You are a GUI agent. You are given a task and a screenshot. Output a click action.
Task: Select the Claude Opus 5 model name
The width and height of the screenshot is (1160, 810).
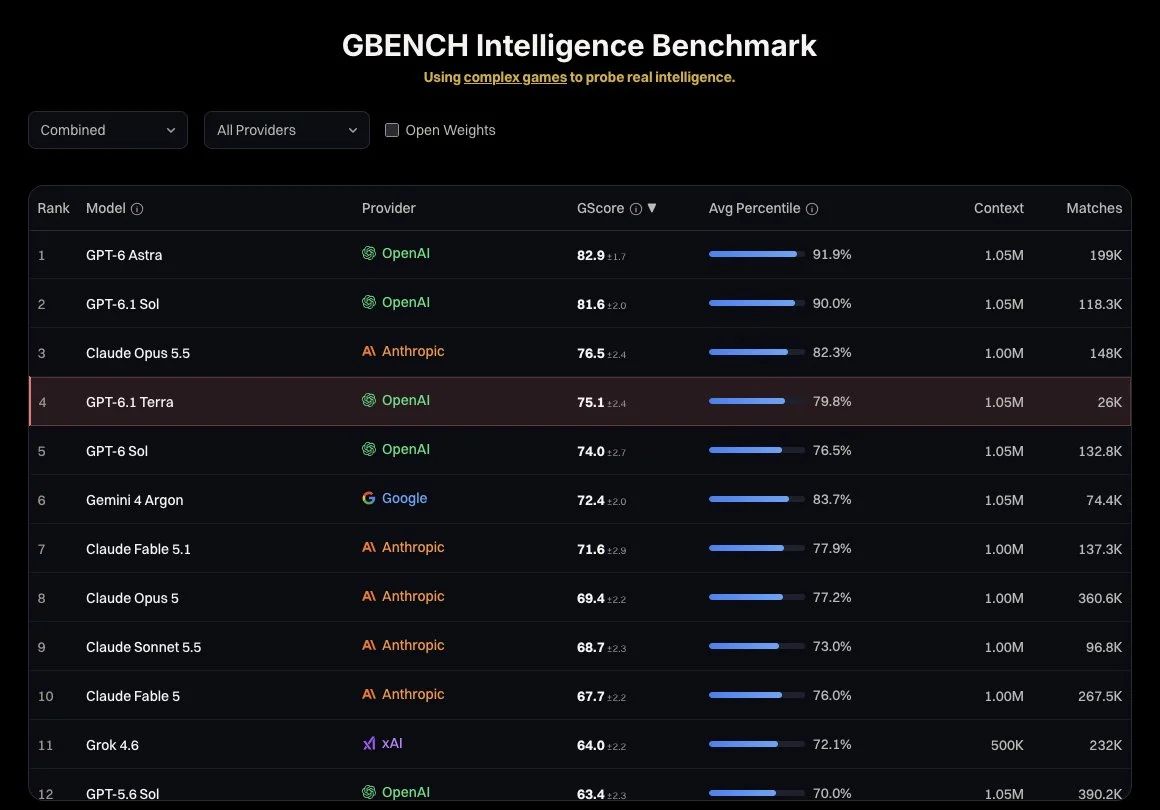(132, 598)
